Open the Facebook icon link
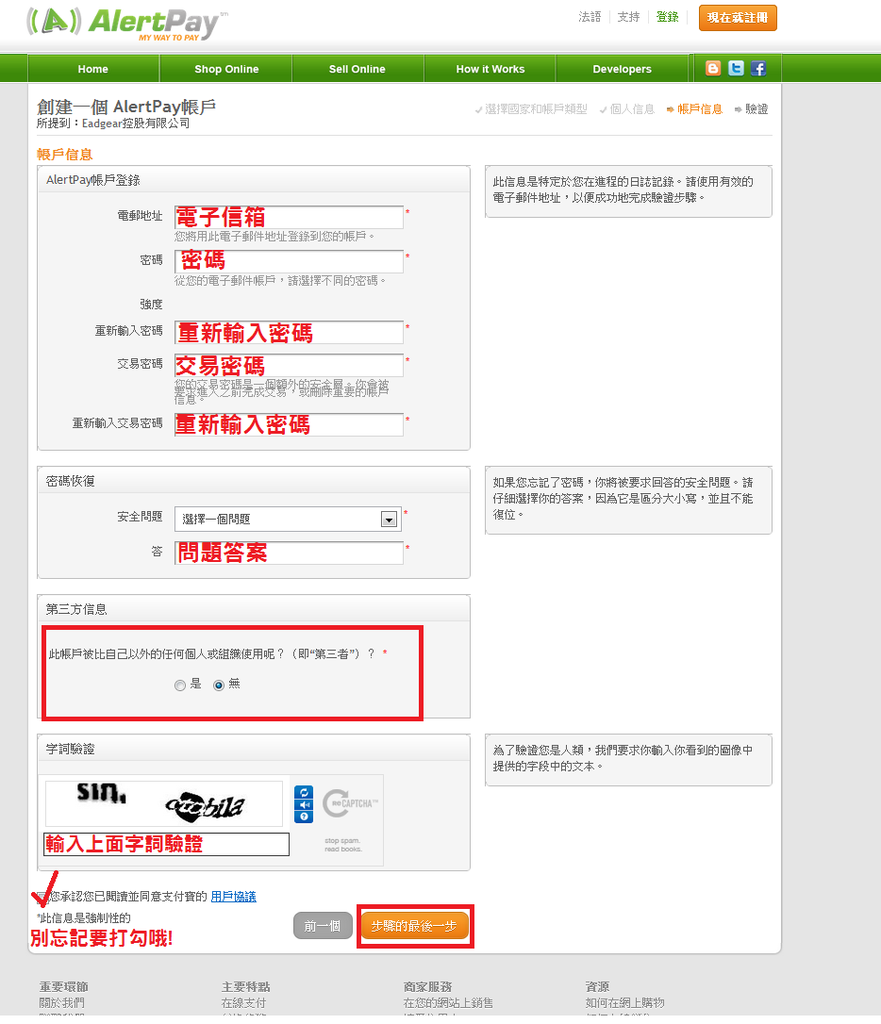The width and height of the screenshot is (881, 1024). 758,69
